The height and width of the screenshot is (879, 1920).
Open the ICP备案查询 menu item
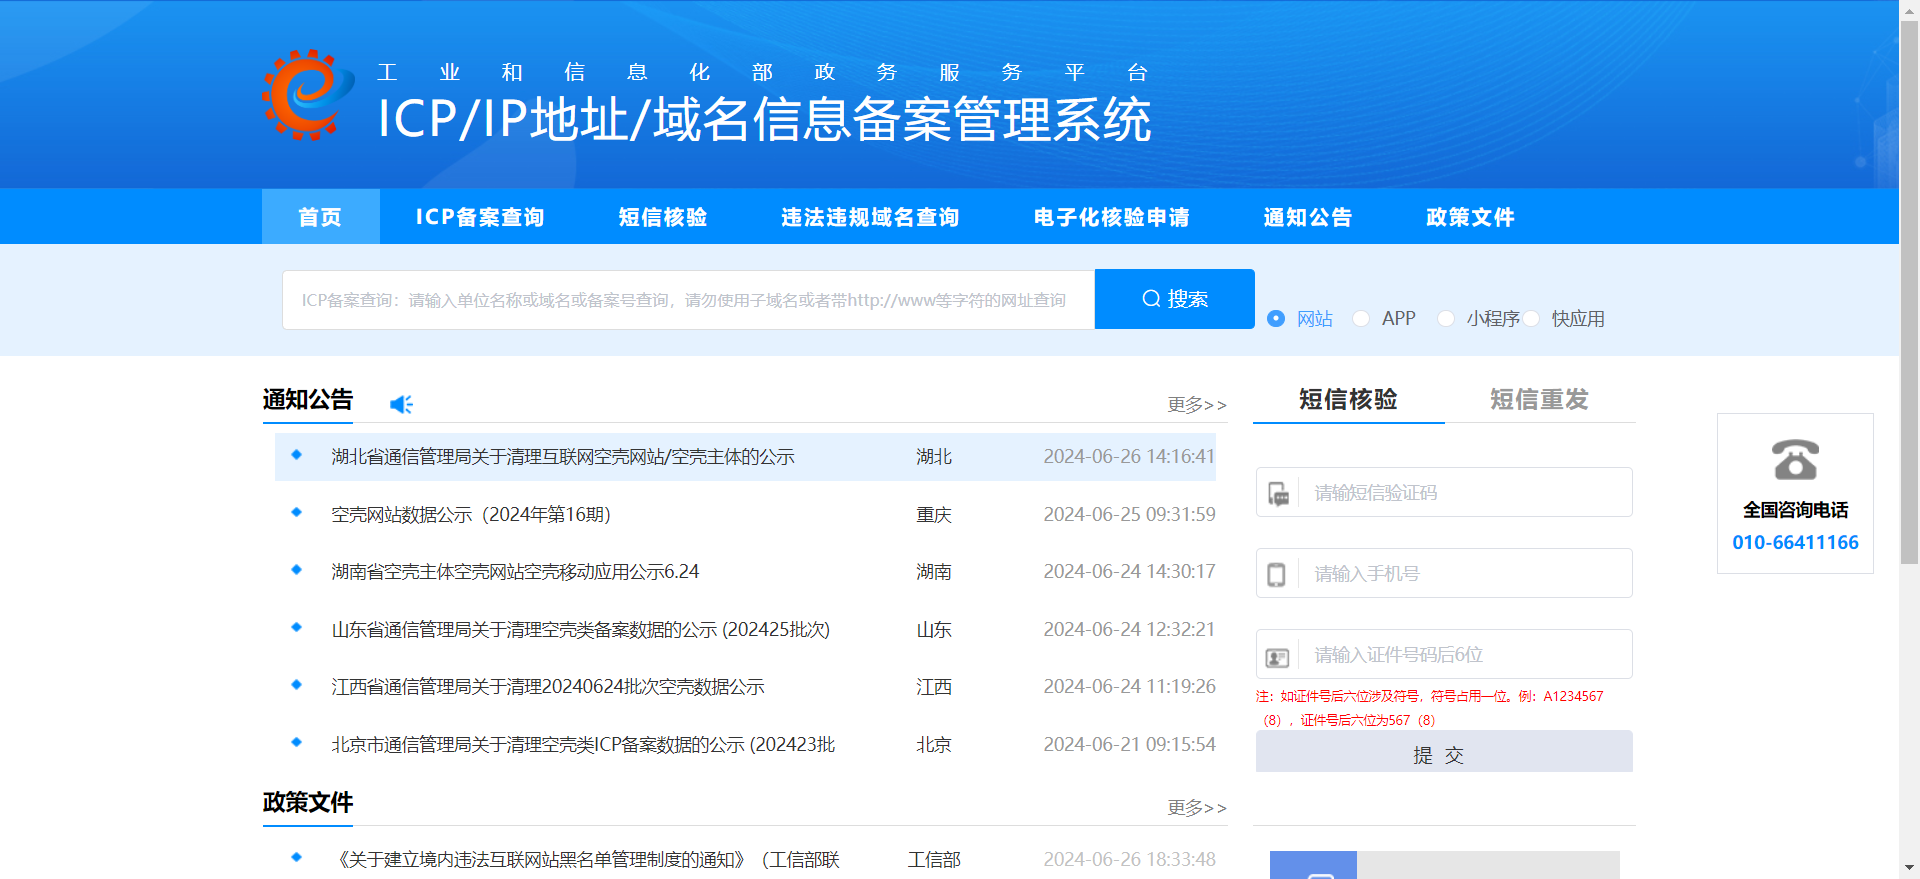pyautogui.click(x=480, y=217)
